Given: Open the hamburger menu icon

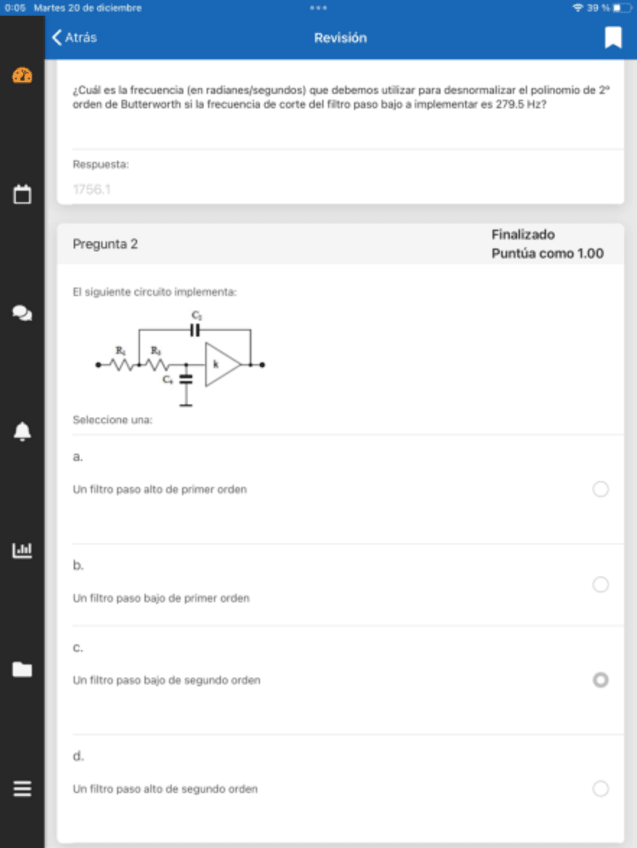Looking at the screenshot, I should 22,788.
